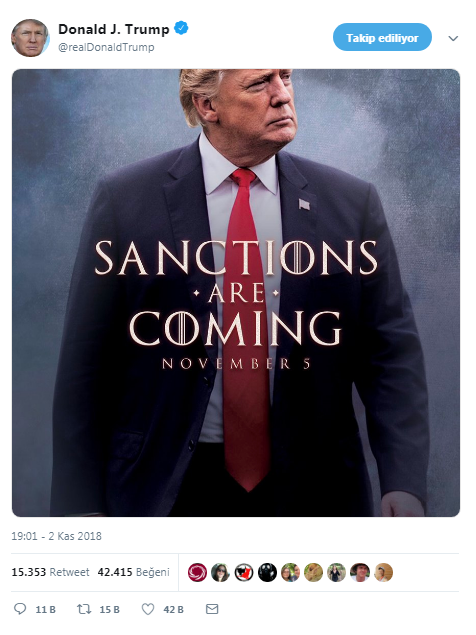Screen dimensions: 476x635
Task: Toggle the Takip ediliyor follow button
Action: point(382,37)
